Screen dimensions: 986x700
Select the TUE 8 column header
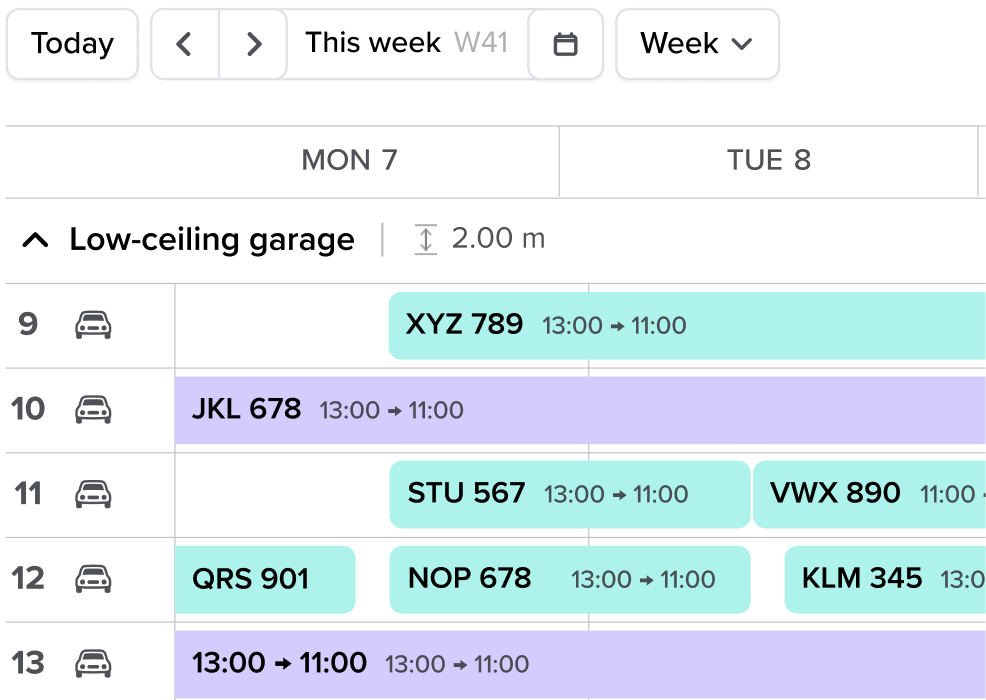[x=768, y=161]
